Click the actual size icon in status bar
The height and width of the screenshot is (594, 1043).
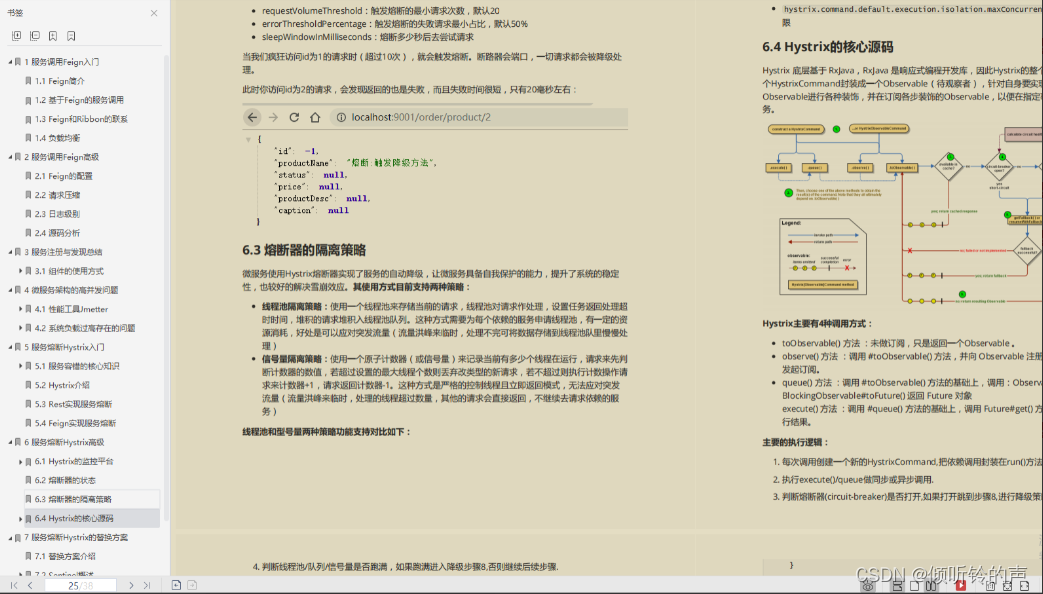tap(990, 586)
